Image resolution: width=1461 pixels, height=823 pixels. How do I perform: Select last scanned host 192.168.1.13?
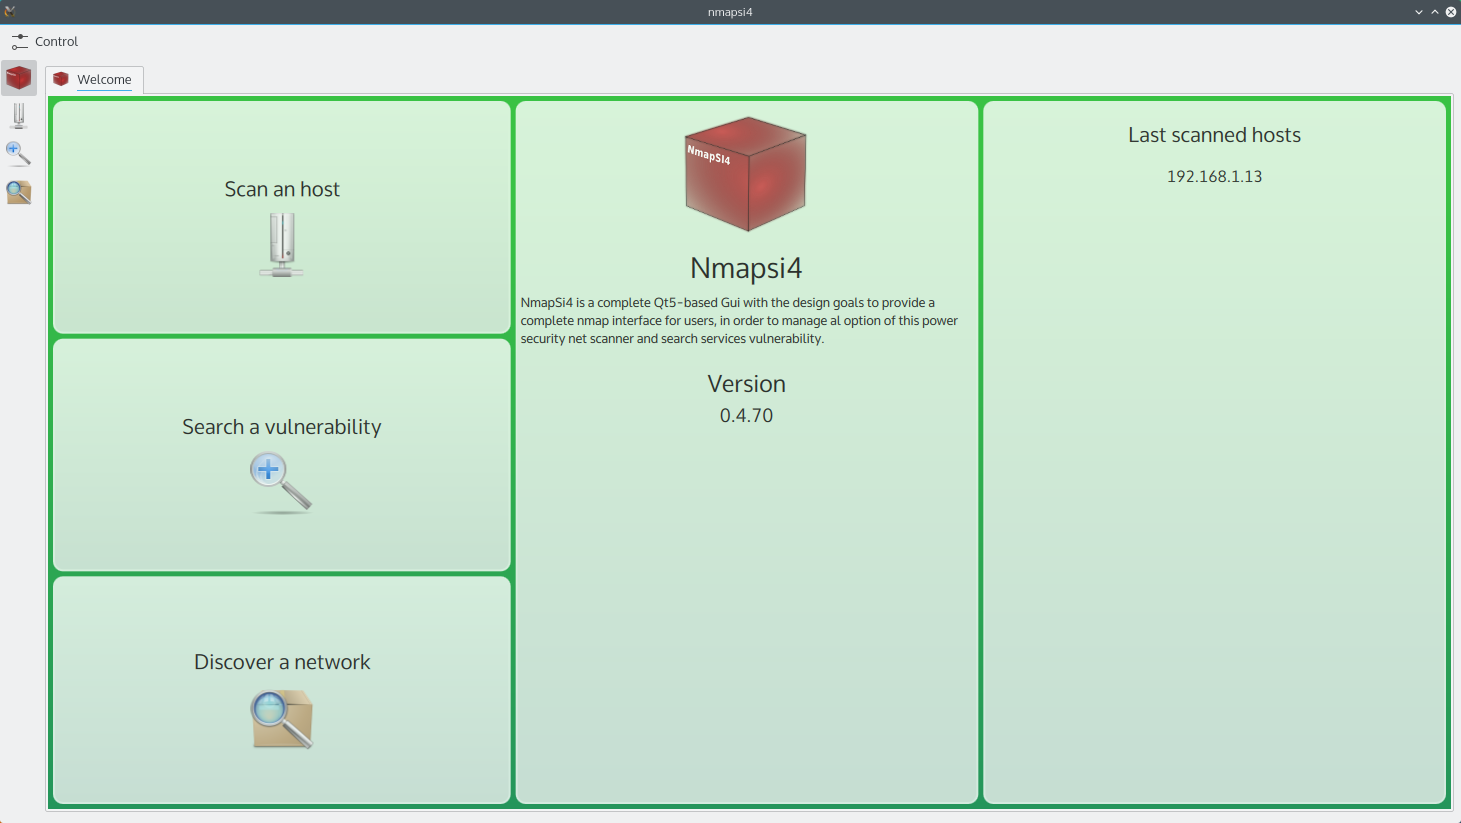[1214, 176]
